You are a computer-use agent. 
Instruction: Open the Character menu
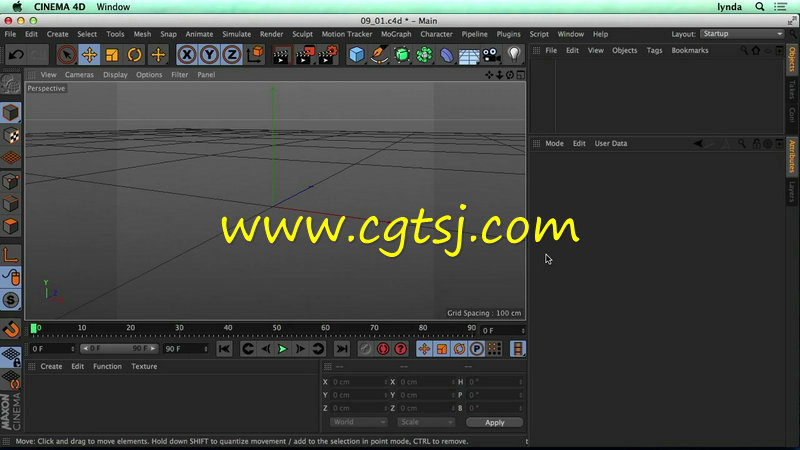click(436, 34)
